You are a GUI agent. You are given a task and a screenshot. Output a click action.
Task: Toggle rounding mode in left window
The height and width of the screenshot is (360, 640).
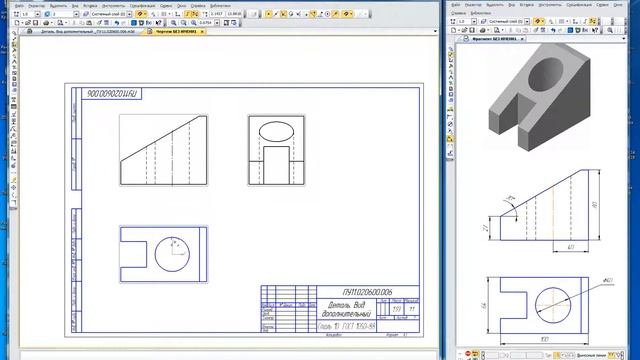pyautogui.click(x=195, y=14)
